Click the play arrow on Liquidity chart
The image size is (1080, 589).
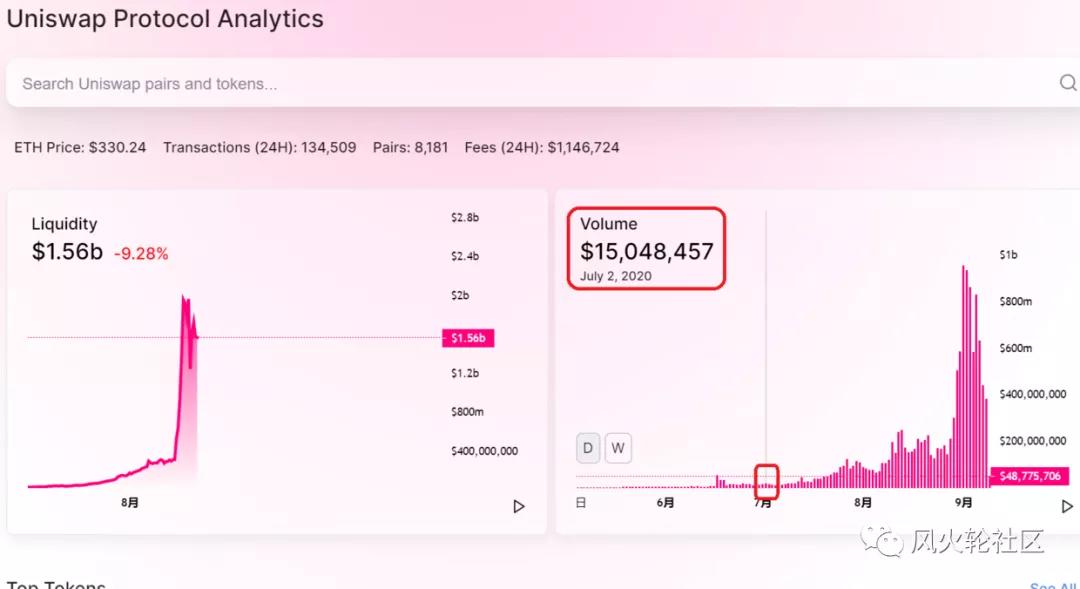click(519, 506)
